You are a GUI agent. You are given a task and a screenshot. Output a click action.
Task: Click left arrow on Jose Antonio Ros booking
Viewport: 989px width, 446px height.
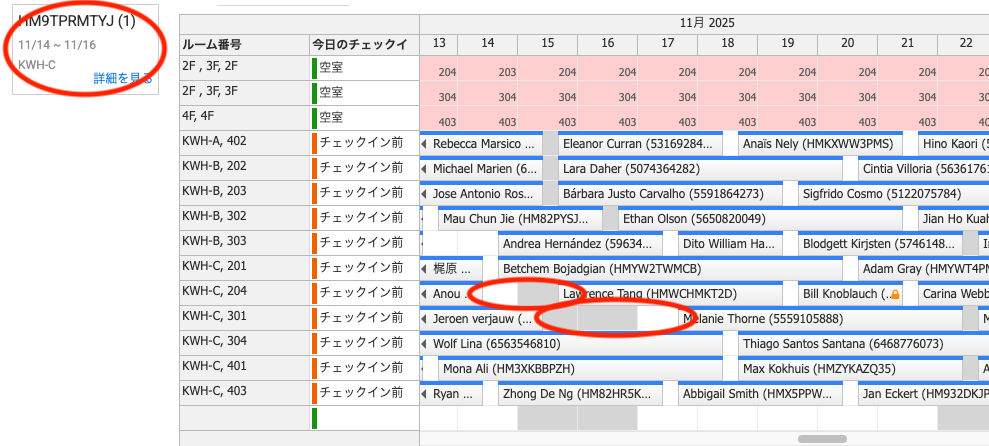click(x=424, y=194)
